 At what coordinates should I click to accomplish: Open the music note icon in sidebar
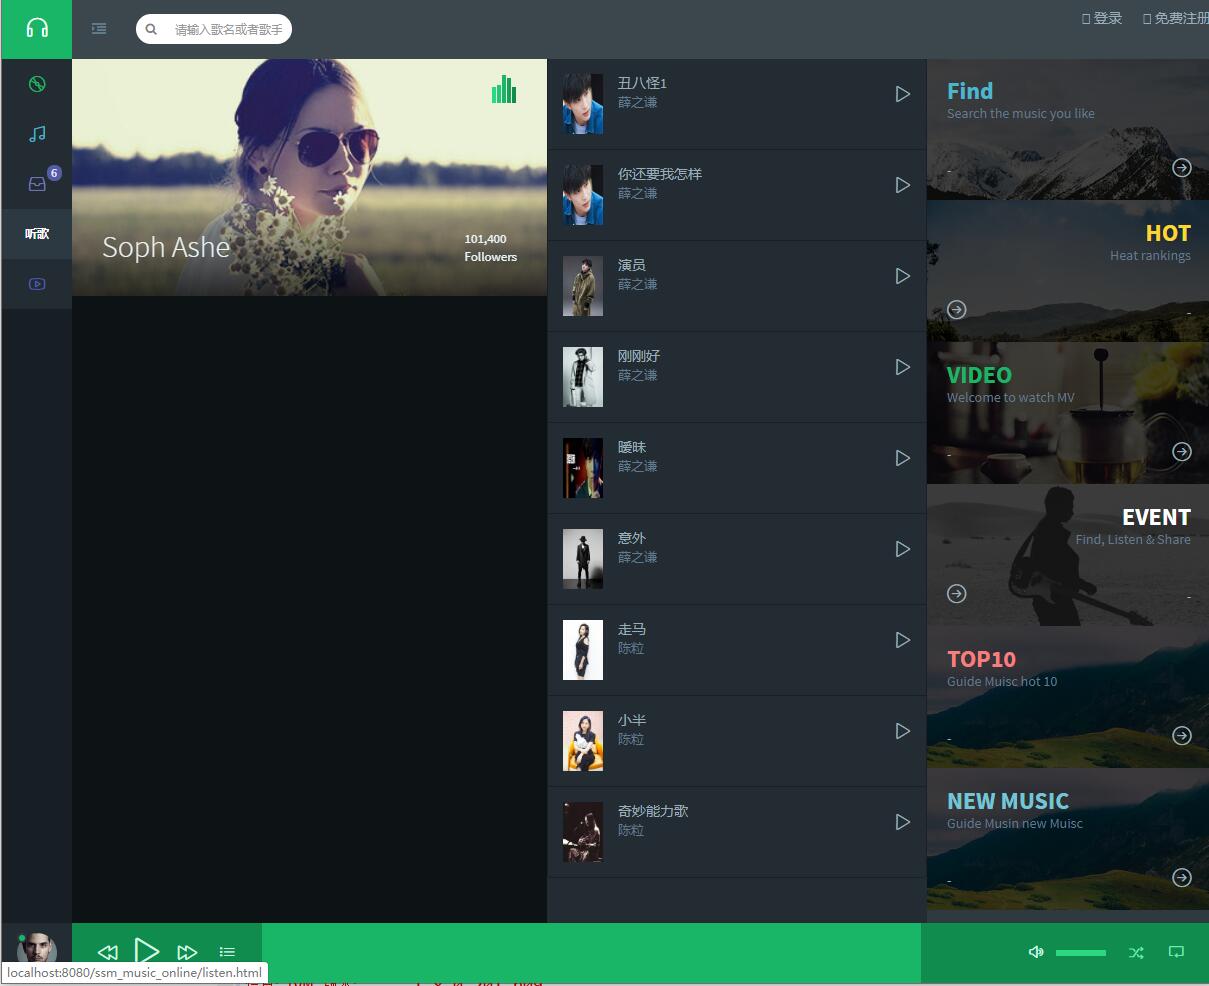37,134
